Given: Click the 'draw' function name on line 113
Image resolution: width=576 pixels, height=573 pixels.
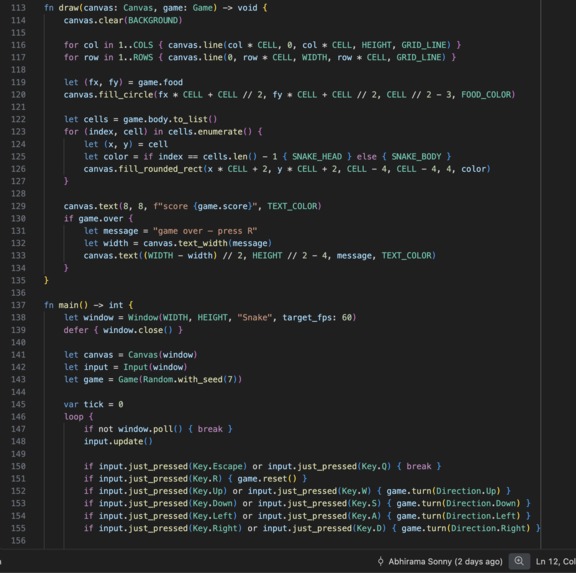Looking at the screenshot, I should (69, 8).
